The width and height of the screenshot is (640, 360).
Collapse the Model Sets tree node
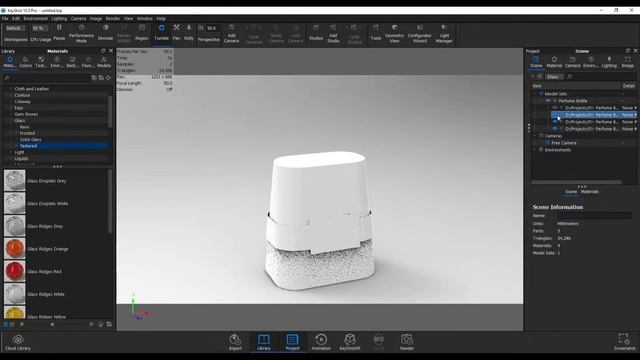535,94
